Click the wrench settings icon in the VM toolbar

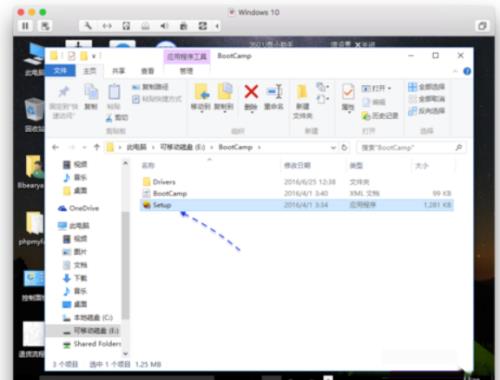pyautogui.click(x=88, y=26)
